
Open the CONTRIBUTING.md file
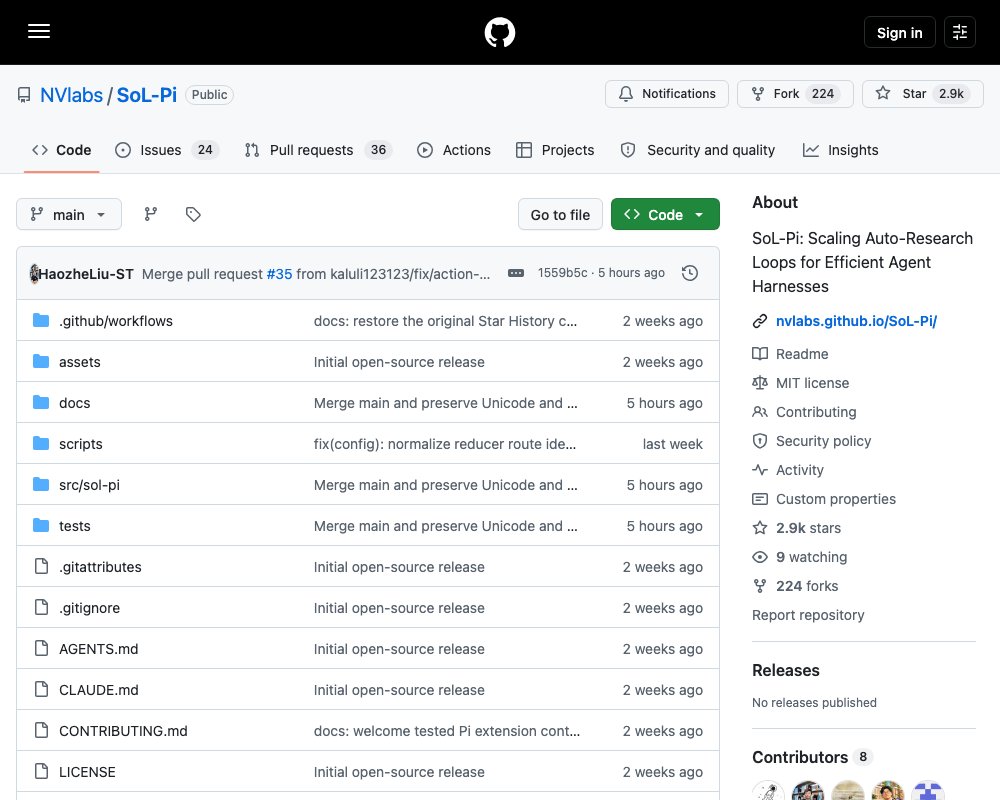click(123, 731)
